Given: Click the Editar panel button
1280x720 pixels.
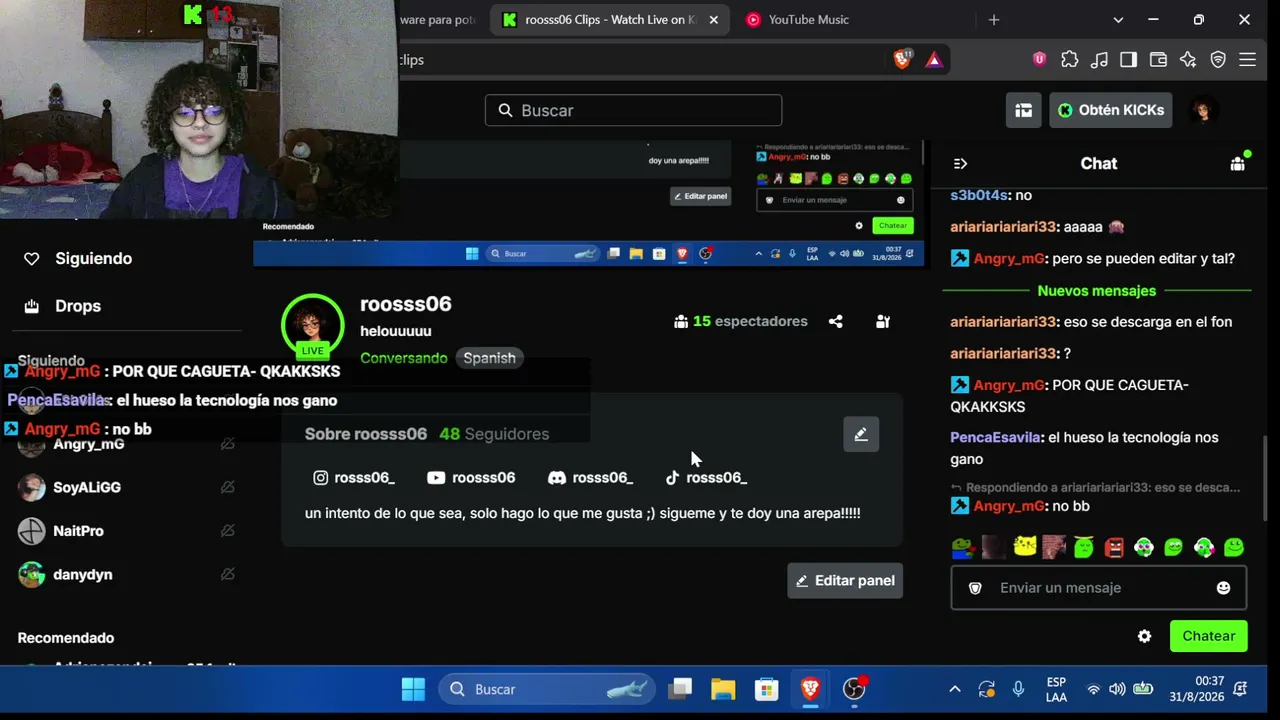Looking at the screenshot, I should point(845,581).
